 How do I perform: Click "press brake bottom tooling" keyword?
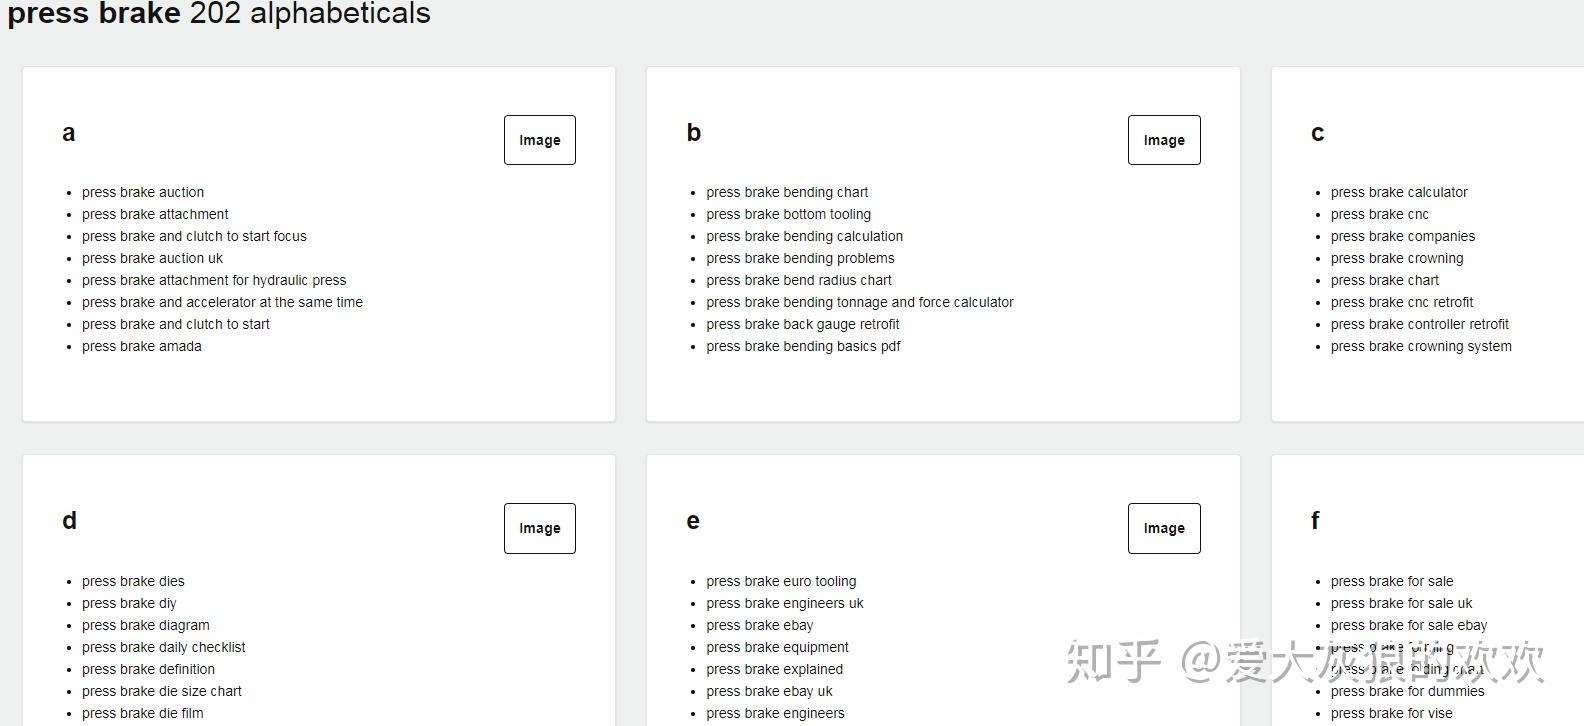pyautogui.click(x=788, y=214)
